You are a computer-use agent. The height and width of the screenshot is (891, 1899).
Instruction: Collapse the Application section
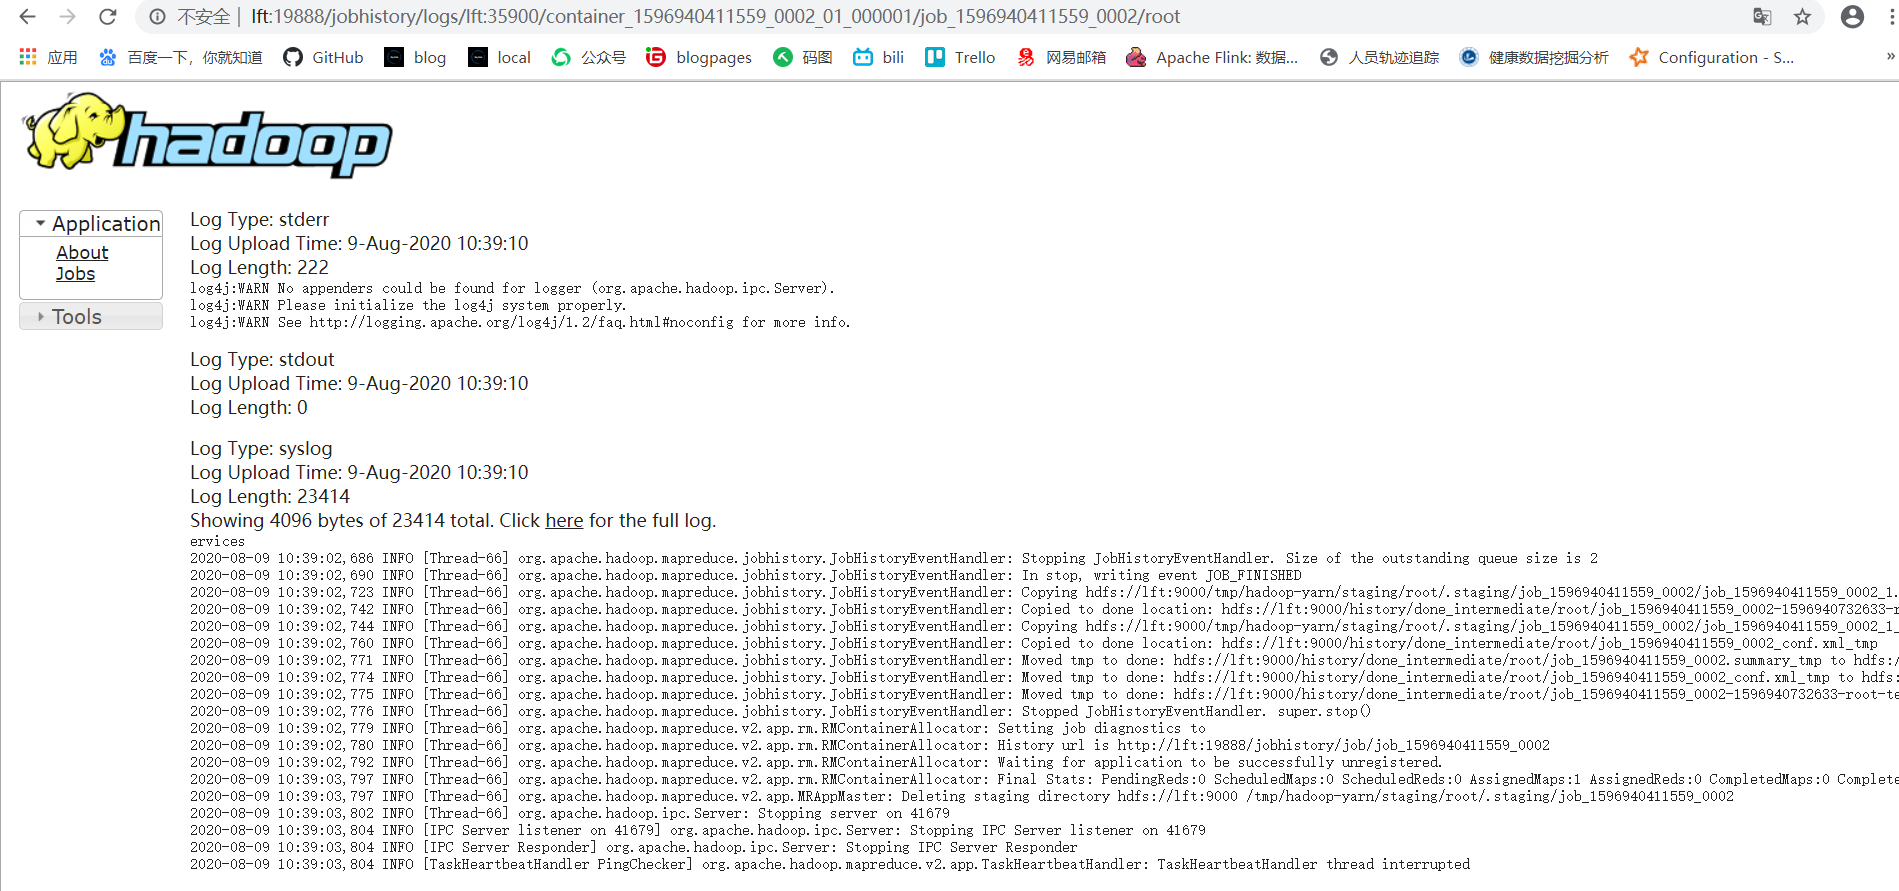click(x=91, y=224)
